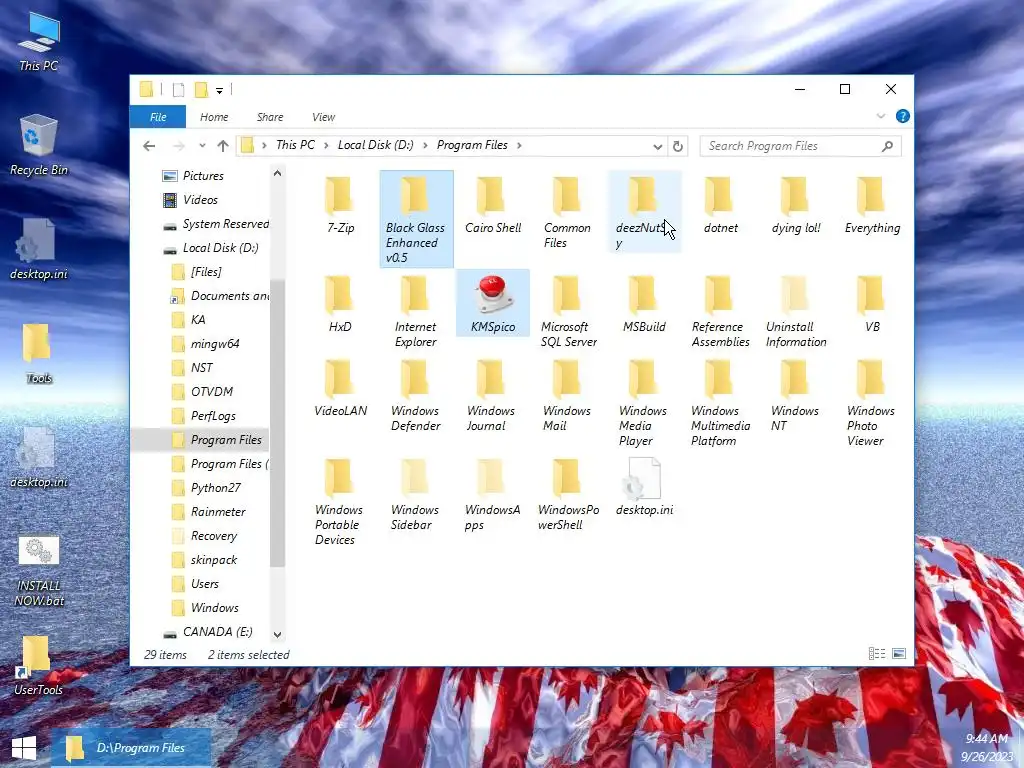1024x768 pixels.
Task: Select the VB folder
Action: 872,304
